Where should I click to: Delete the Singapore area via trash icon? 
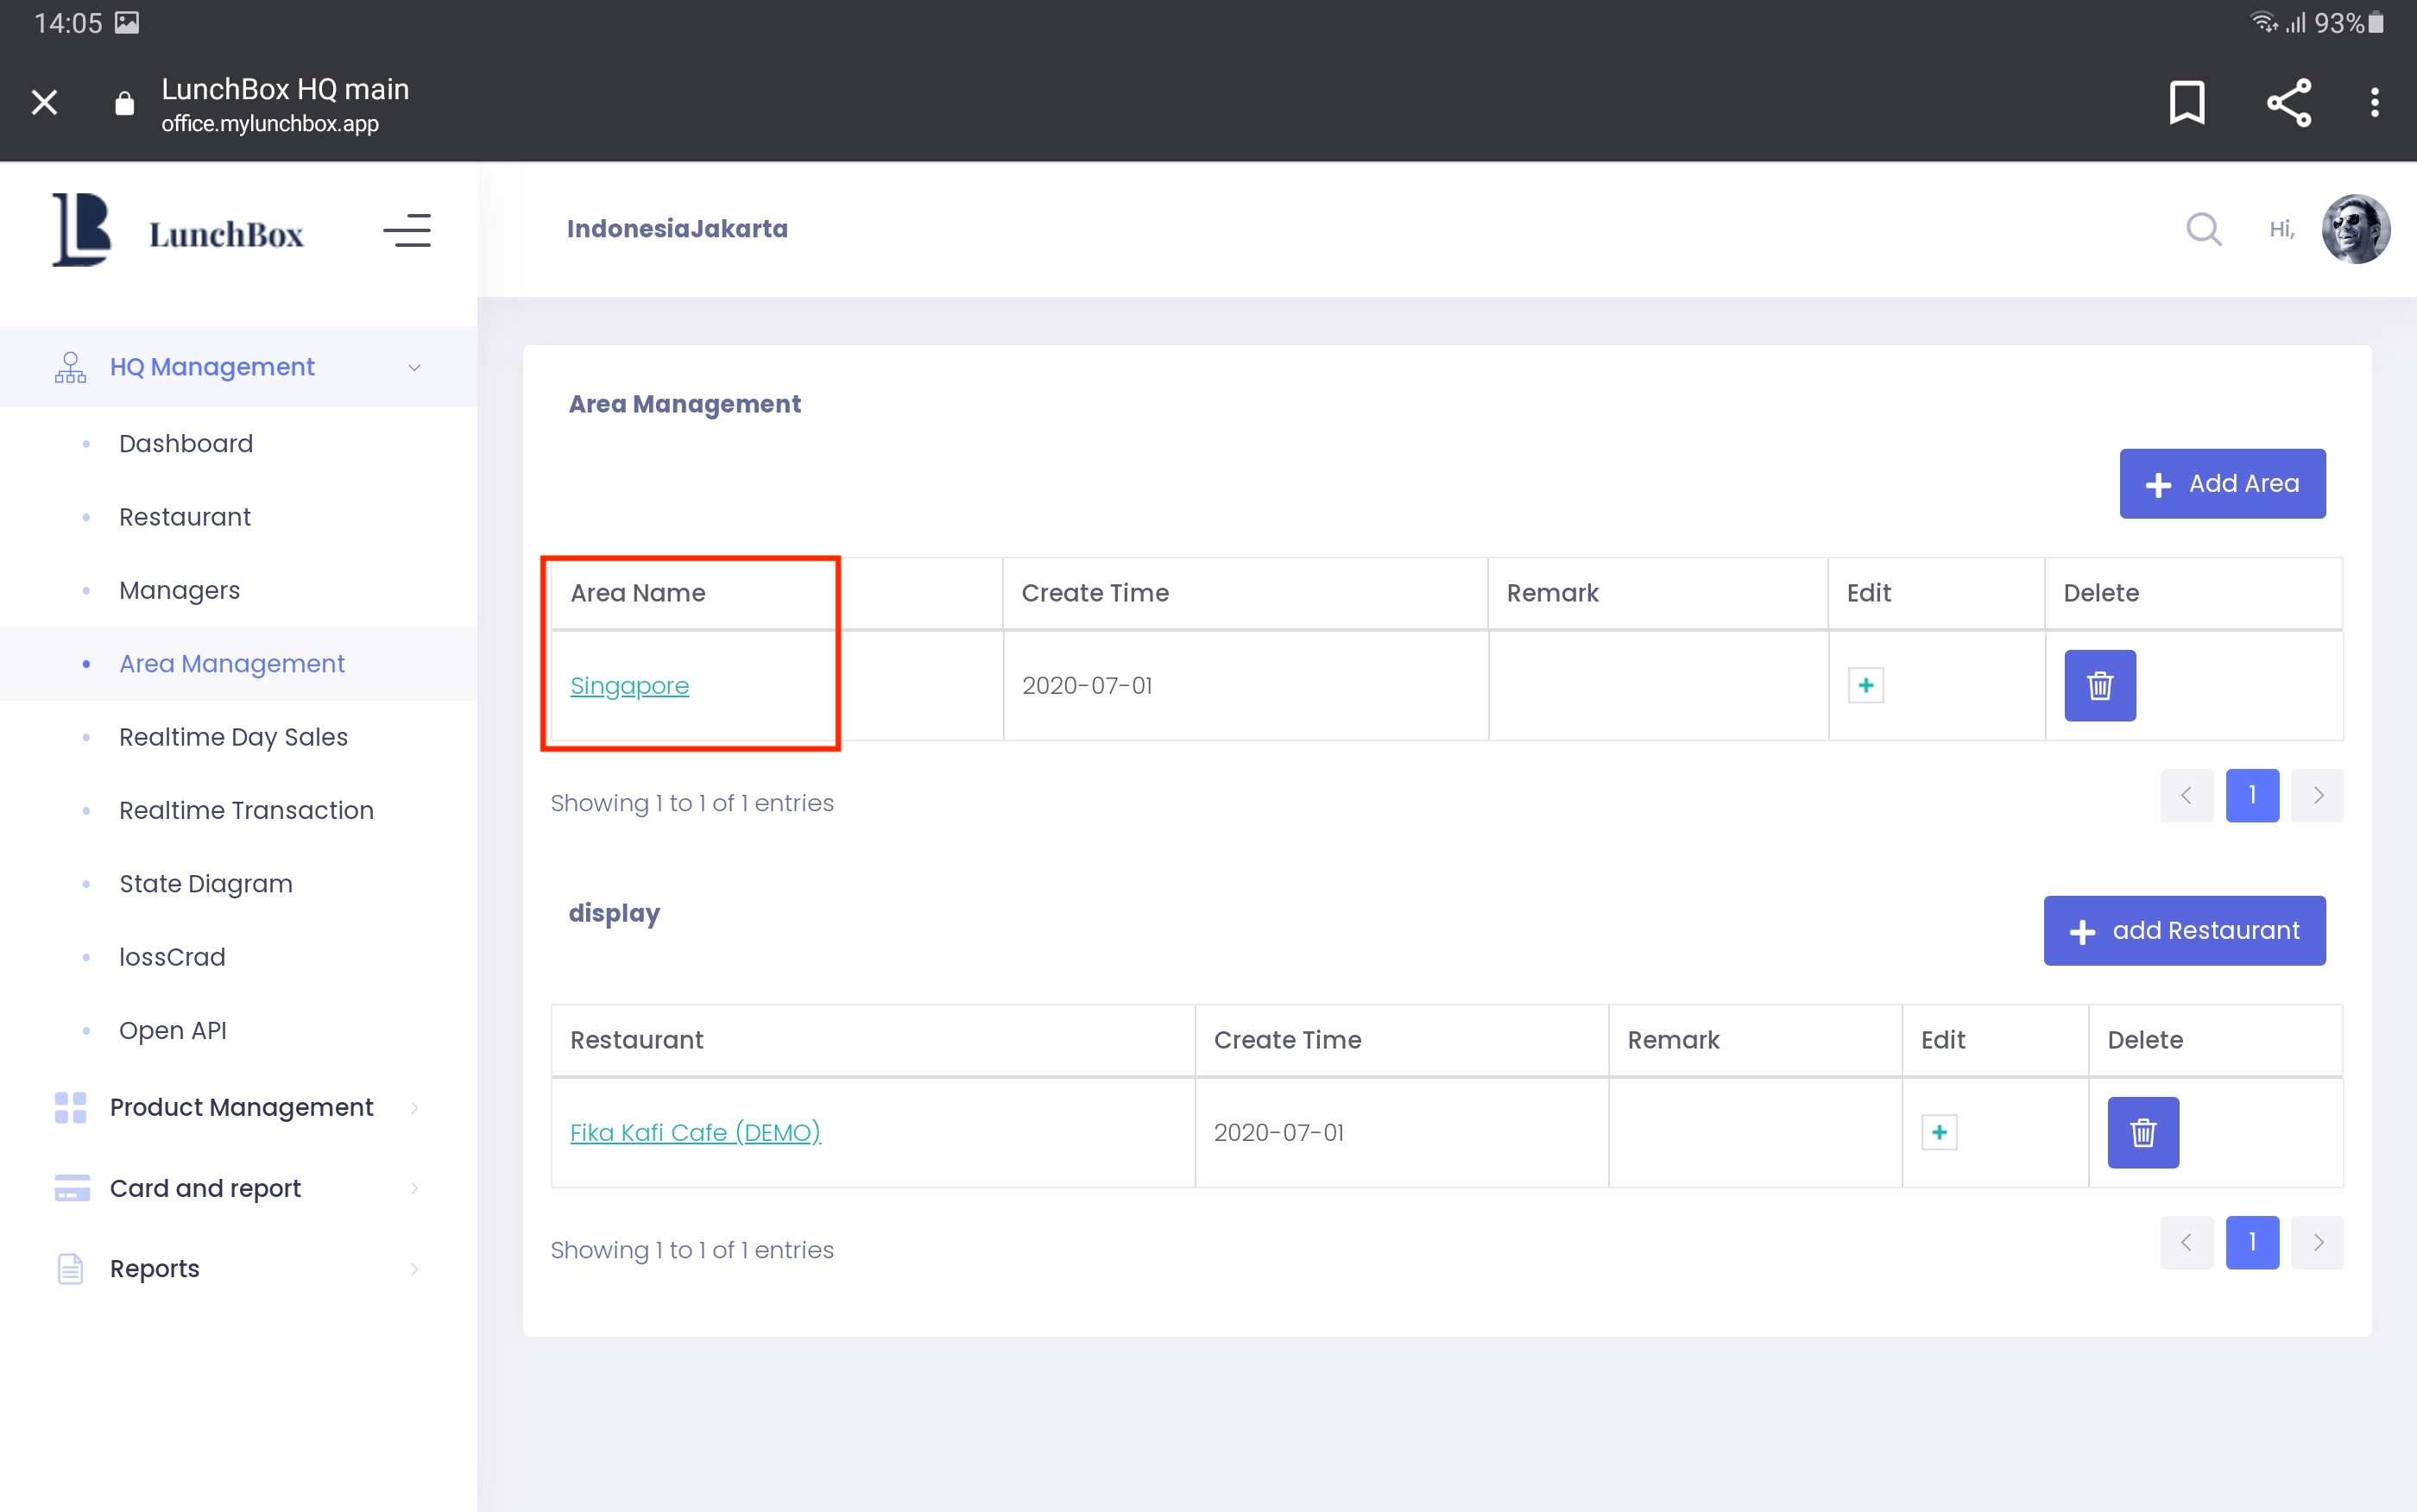click(2099, 685)
